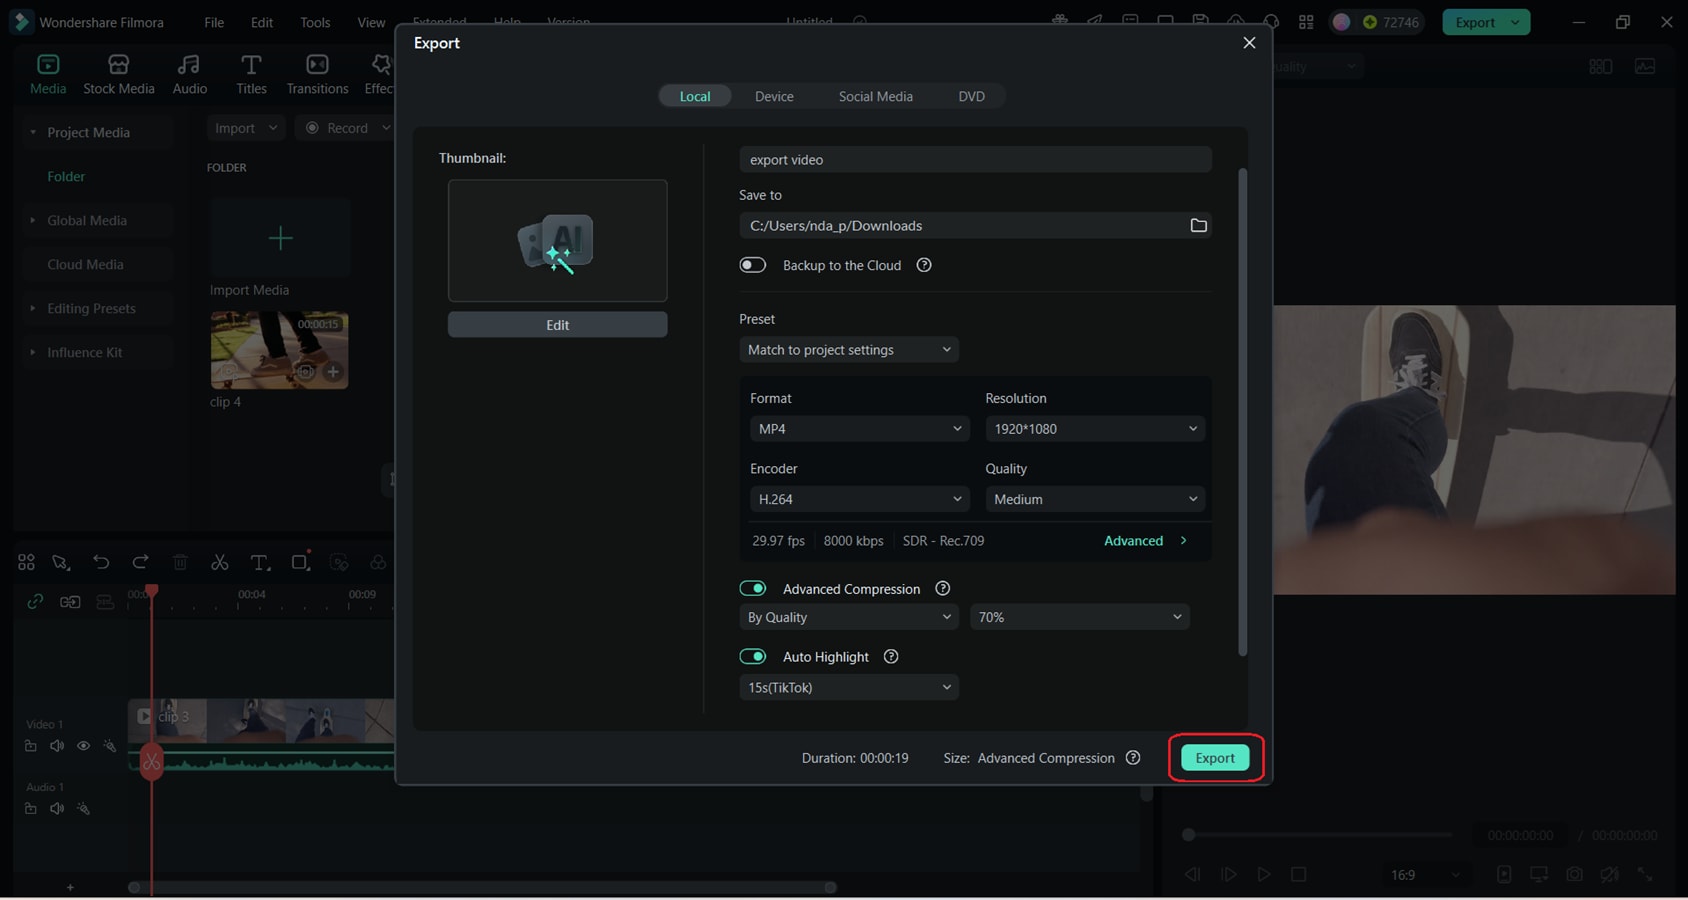Click the undo arrow in timeline toolbar
Viewport: 1688px width, 900px height.
click(101, 562)
